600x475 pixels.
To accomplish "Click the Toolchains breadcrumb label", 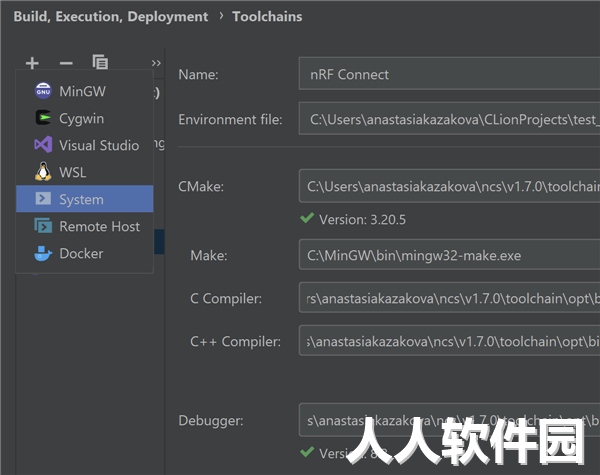I will tap(267, 16).
